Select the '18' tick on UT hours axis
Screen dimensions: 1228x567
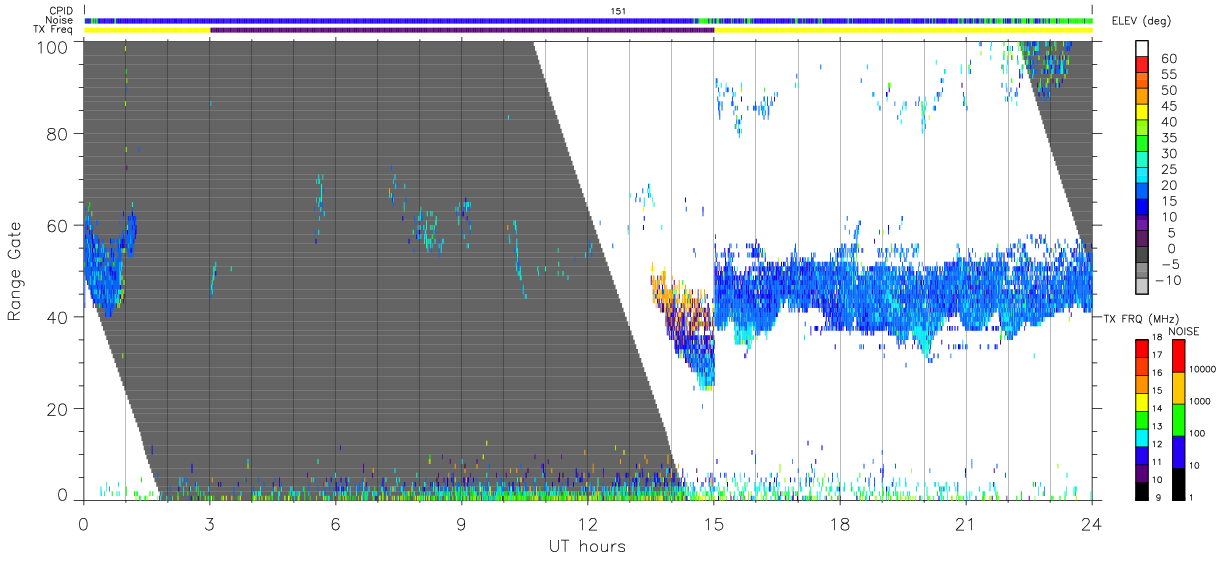839,524
